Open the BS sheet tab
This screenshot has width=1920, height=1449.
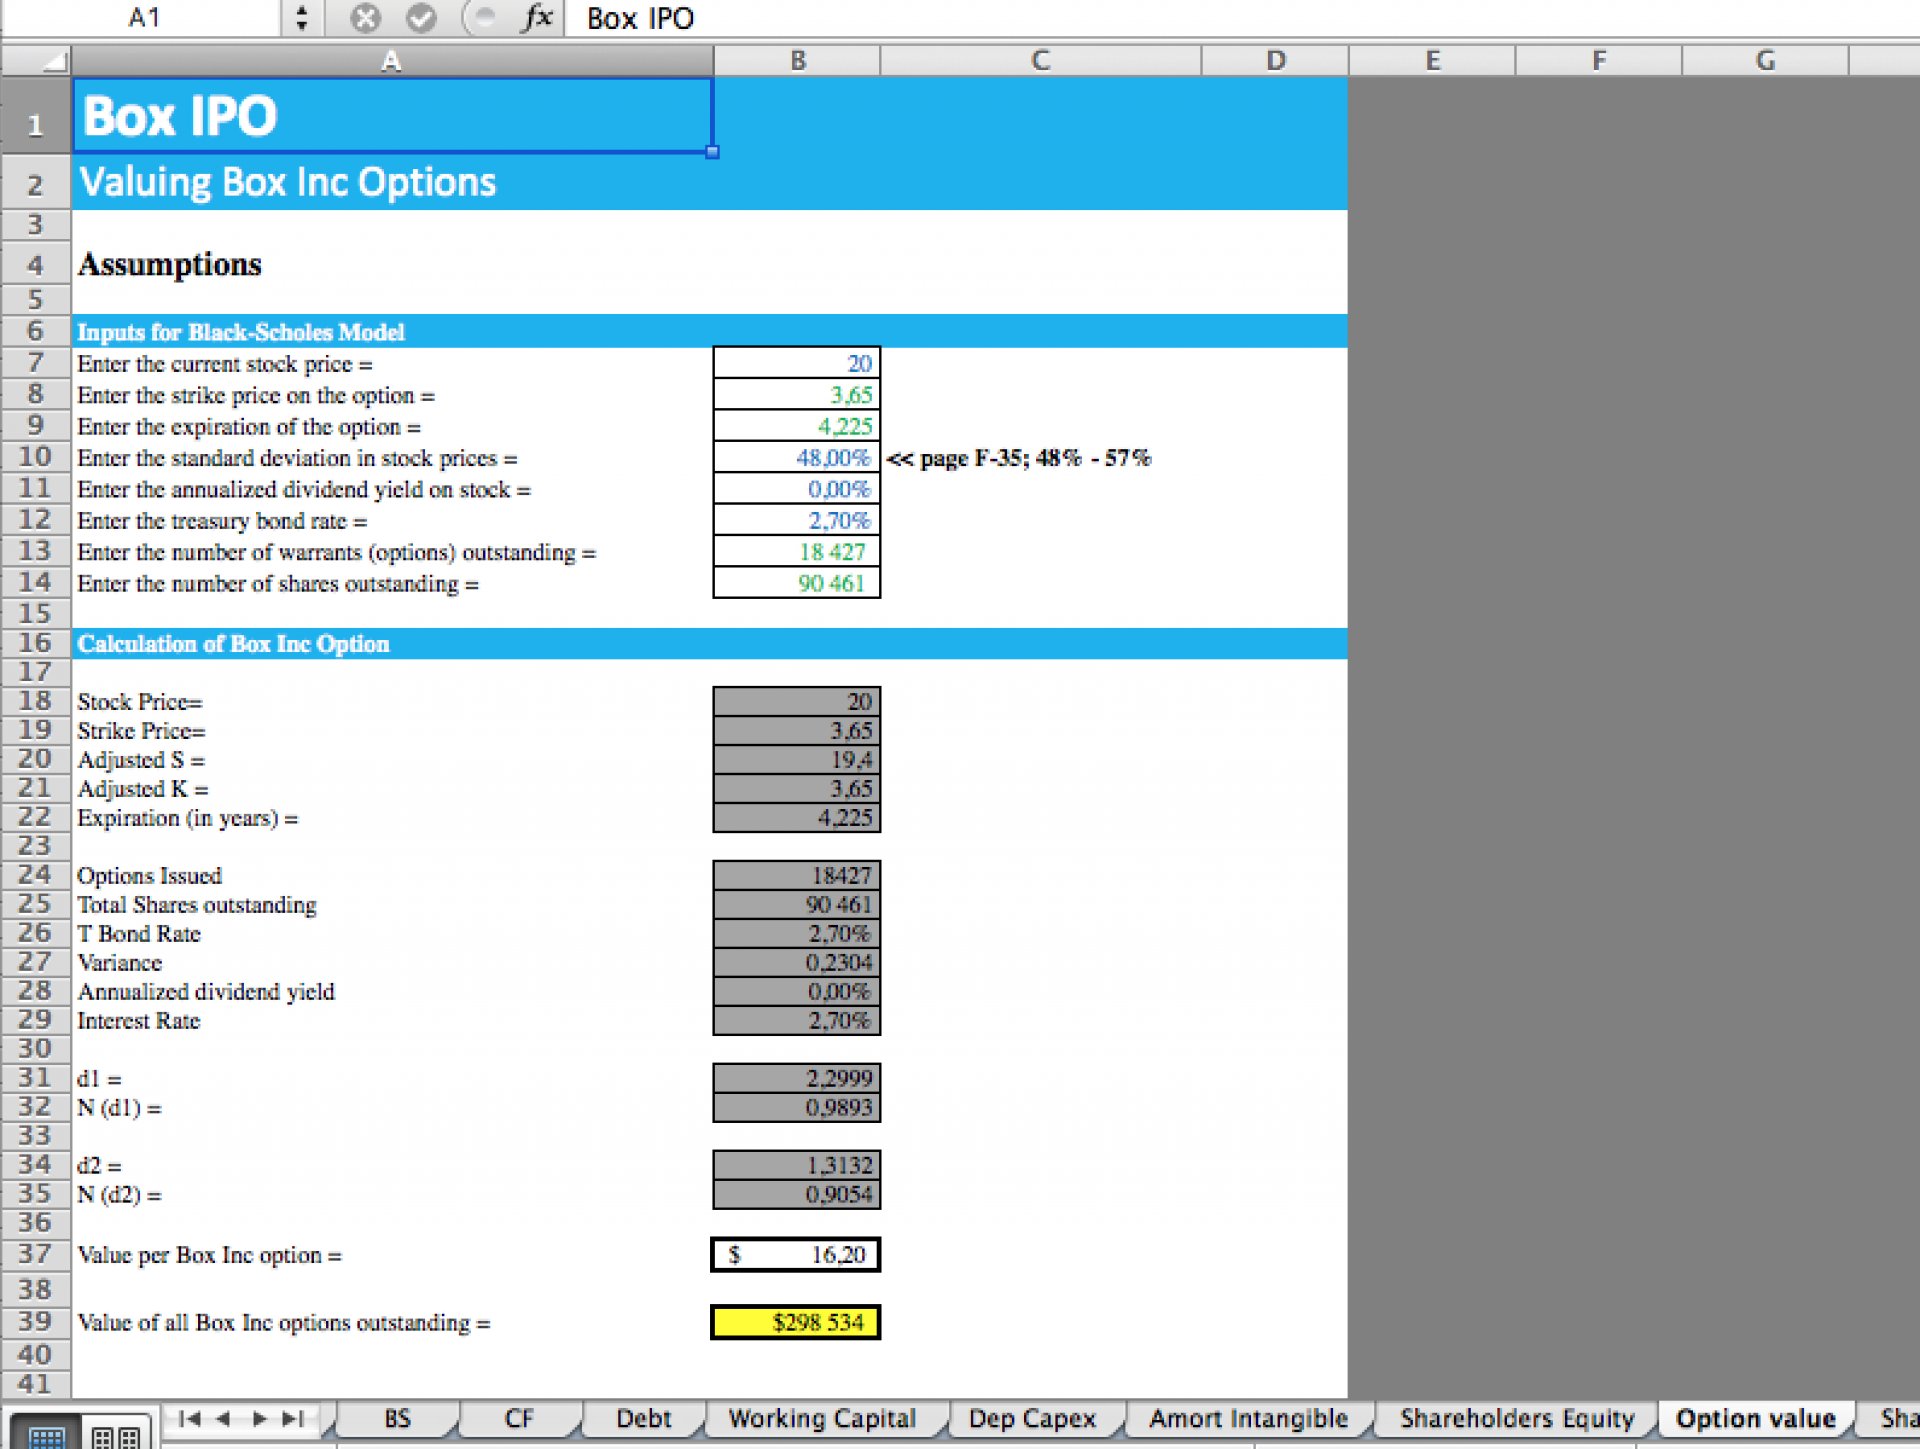click(x=398, y=1418)
